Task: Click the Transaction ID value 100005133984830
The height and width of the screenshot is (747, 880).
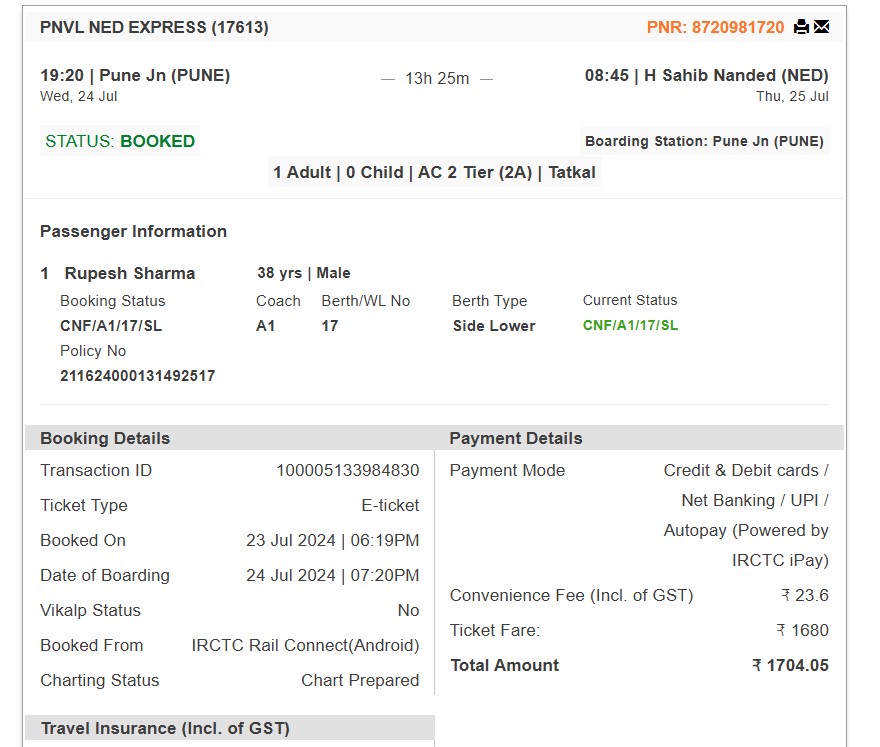Action: (x=348, y=470)
